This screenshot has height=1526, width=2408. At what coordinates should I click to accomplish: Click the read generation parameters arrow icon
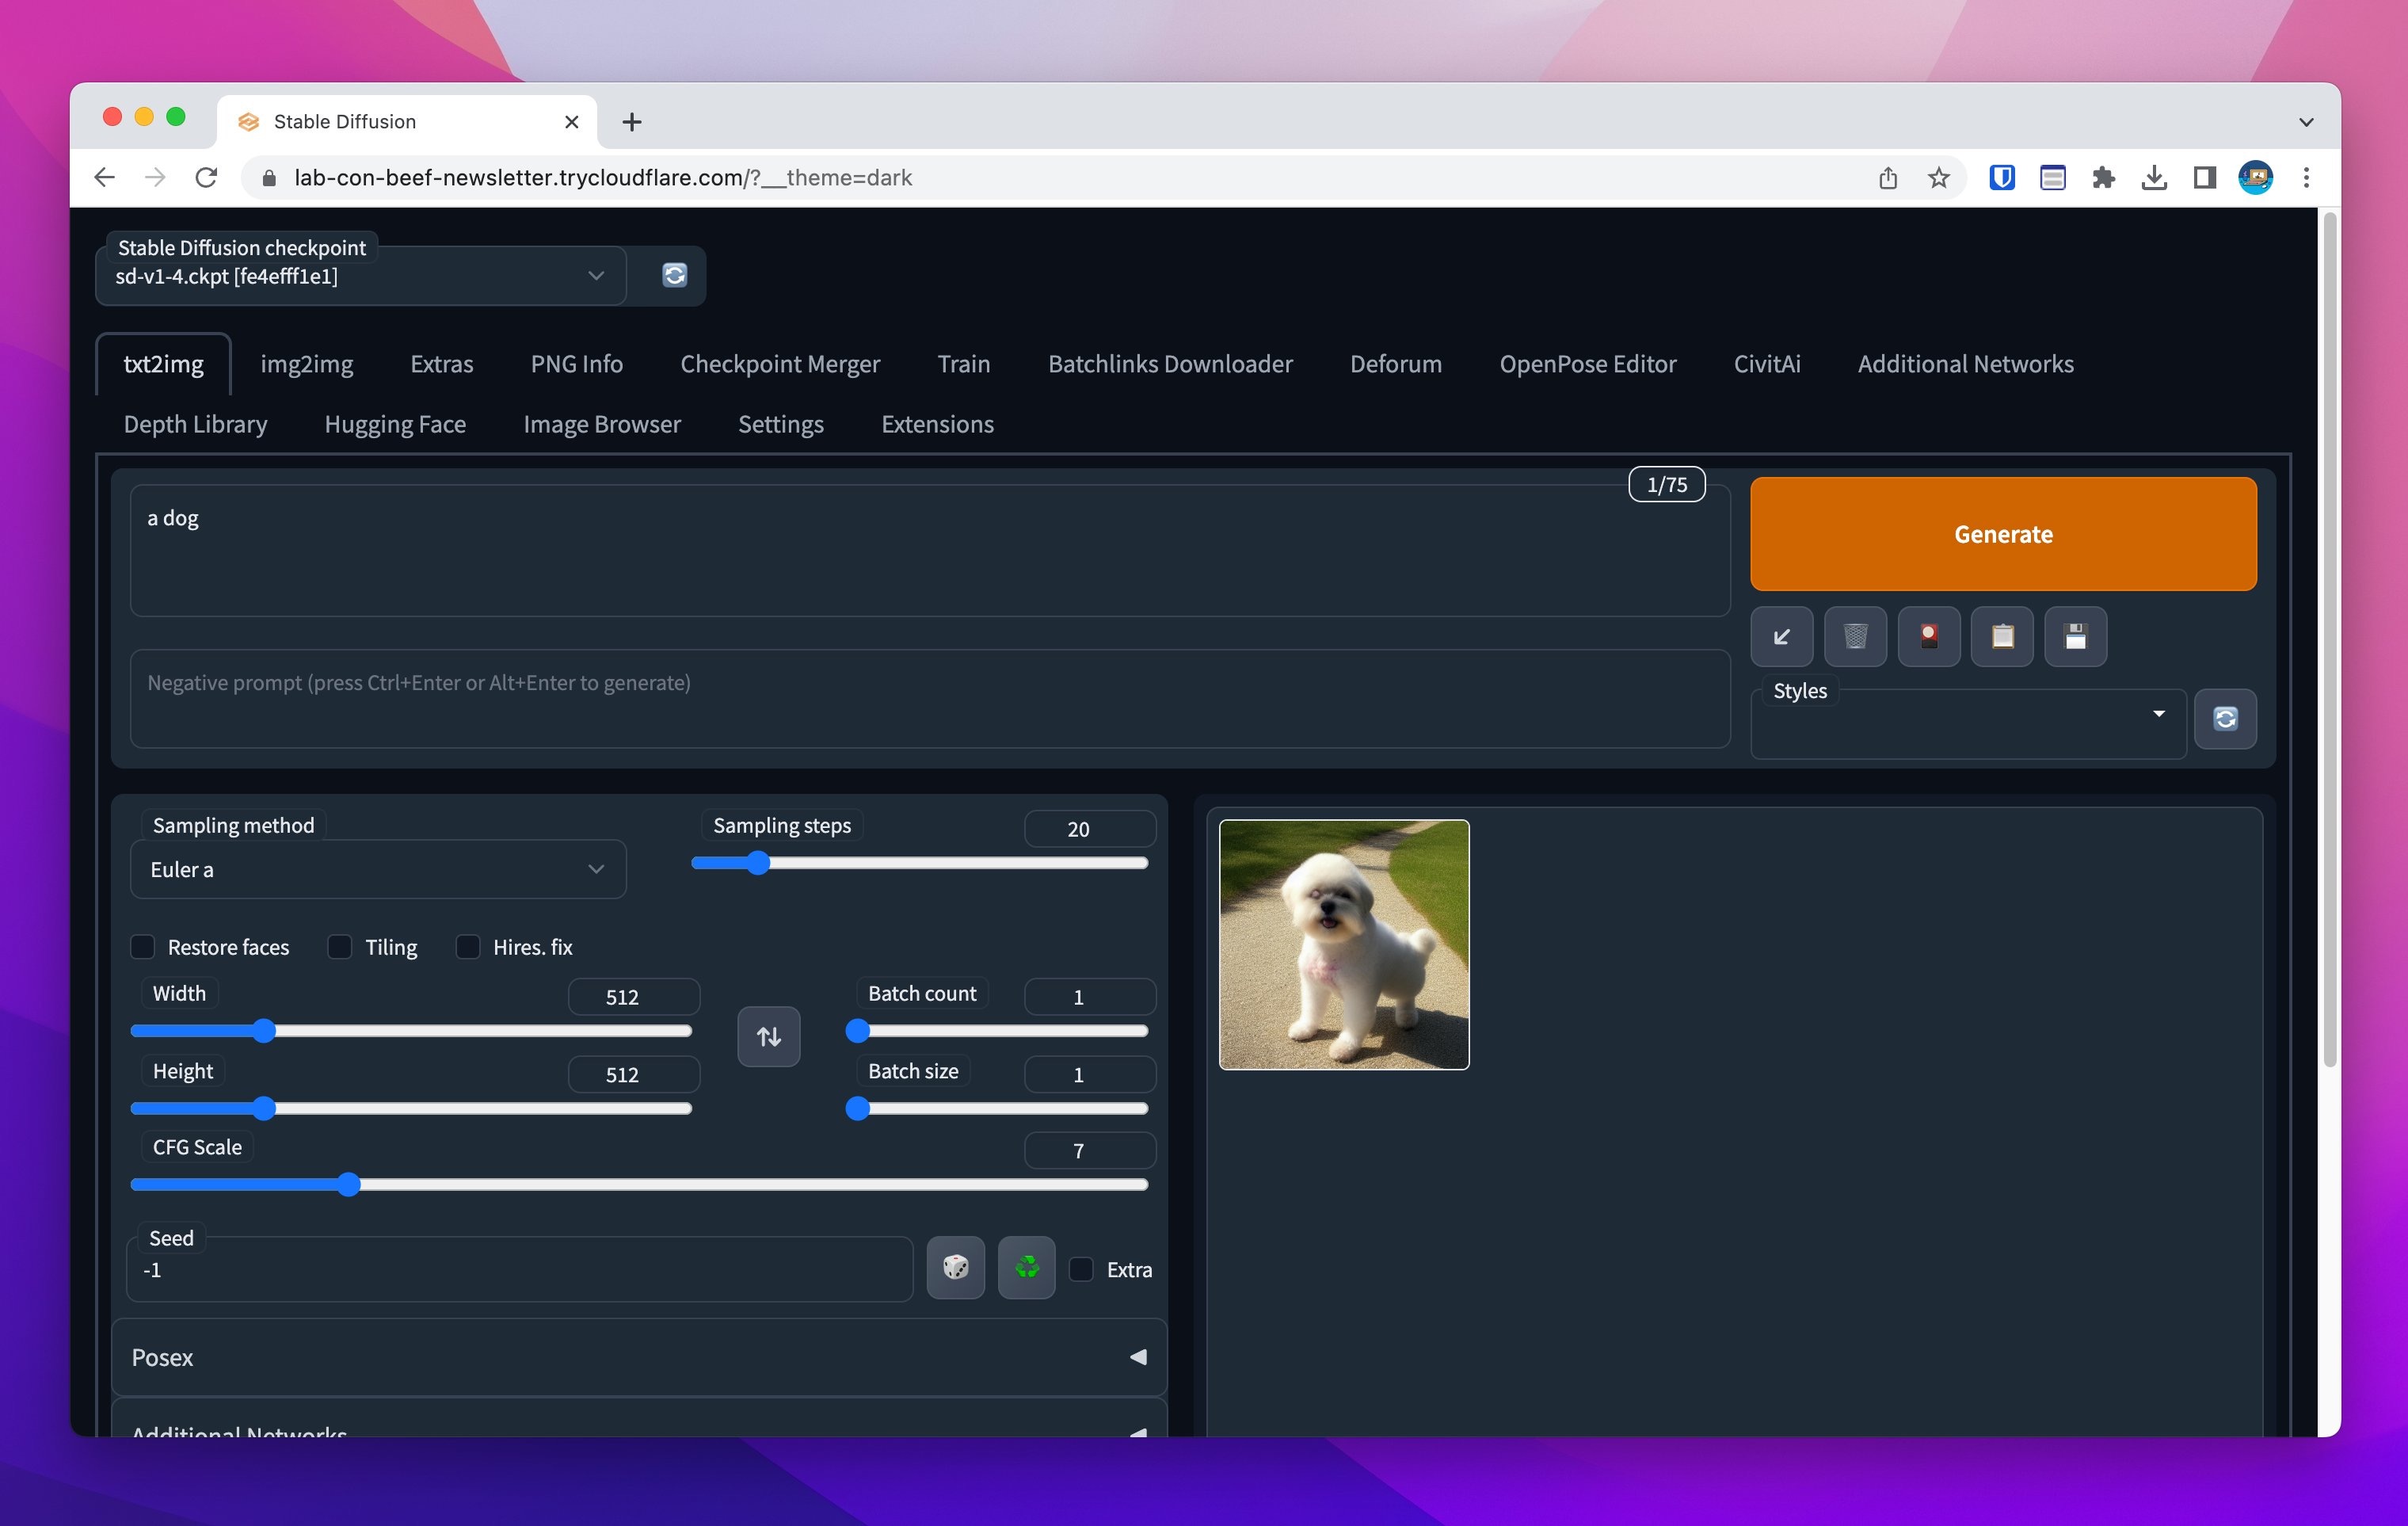point(1781,636)
